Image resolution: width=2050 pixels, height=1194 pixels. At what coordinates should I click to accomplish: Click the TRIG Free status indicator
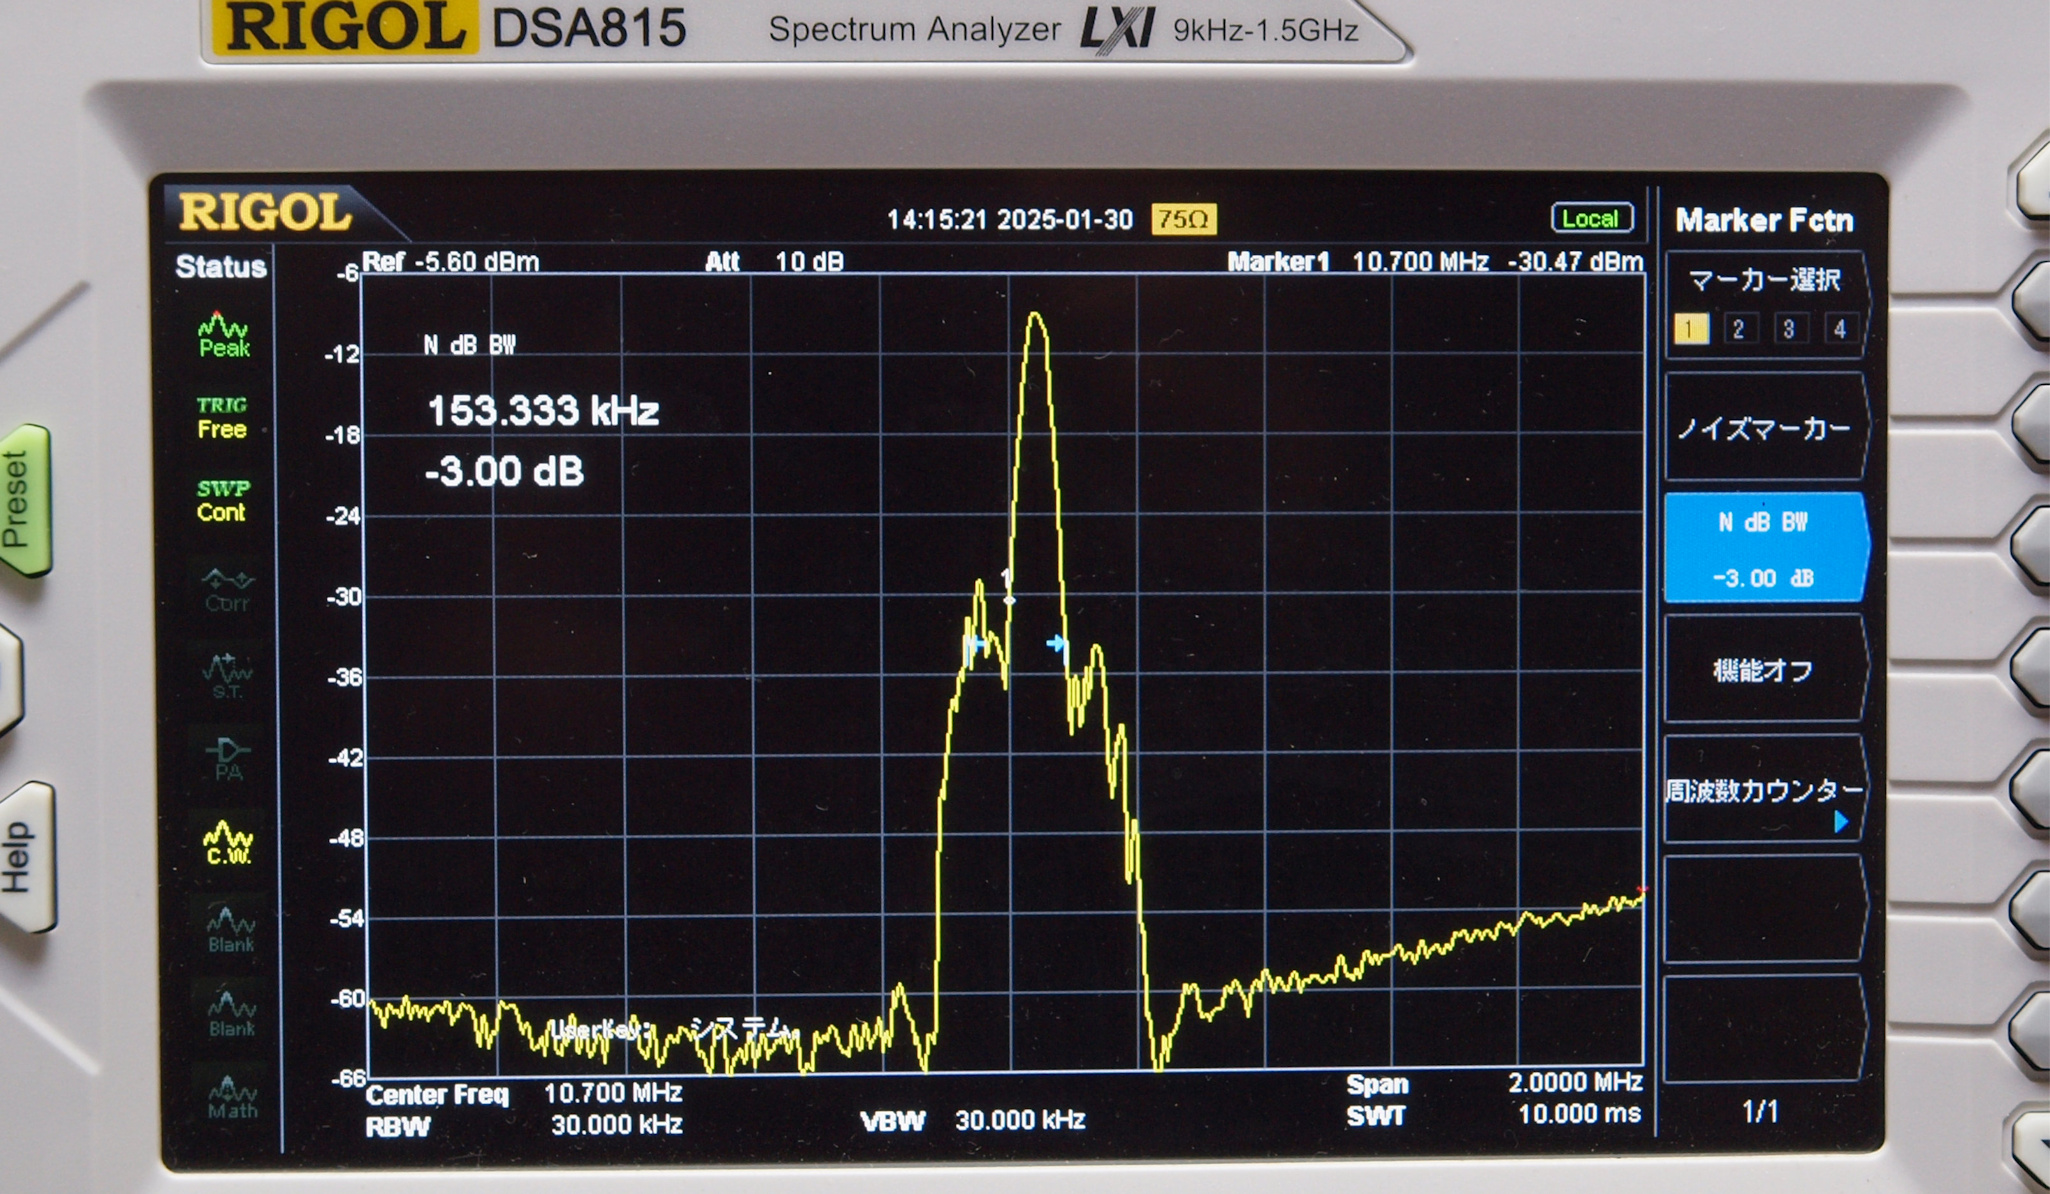(221, 418)
